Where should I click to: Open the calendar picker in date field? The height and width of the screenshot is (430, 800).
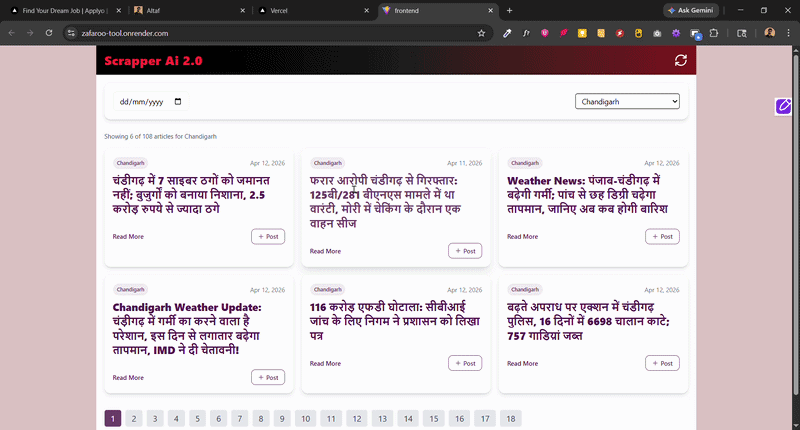tap(178, 102)
